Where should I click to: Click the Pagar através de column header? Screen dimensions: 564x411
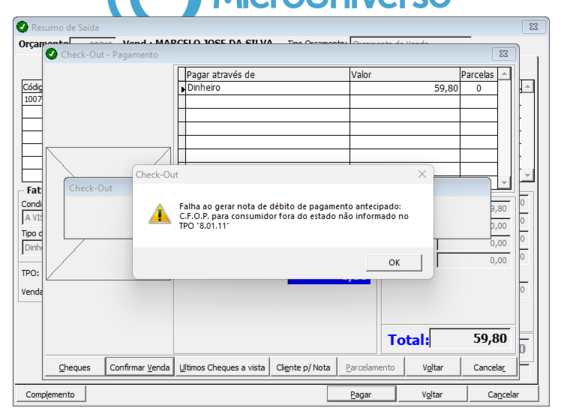267,74
